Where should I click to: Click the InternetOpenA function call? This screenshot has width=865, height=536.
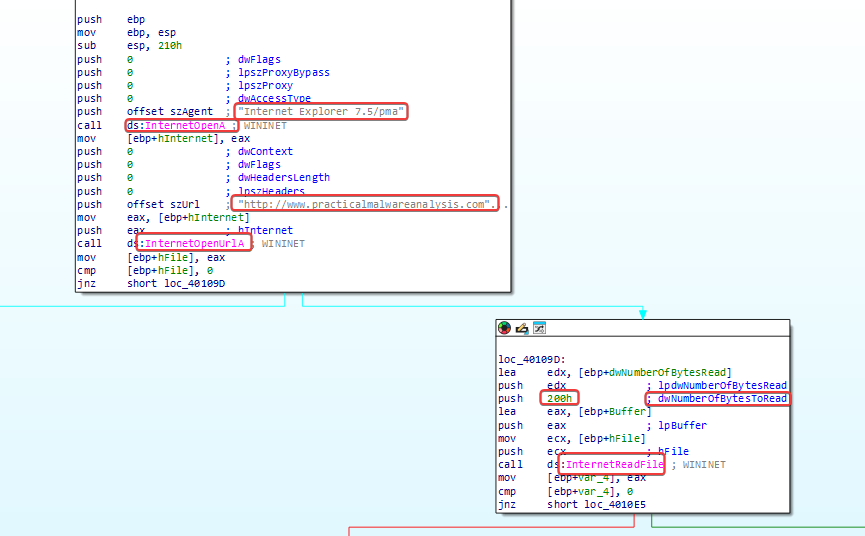pyautogui.click(x=185, y=125)
